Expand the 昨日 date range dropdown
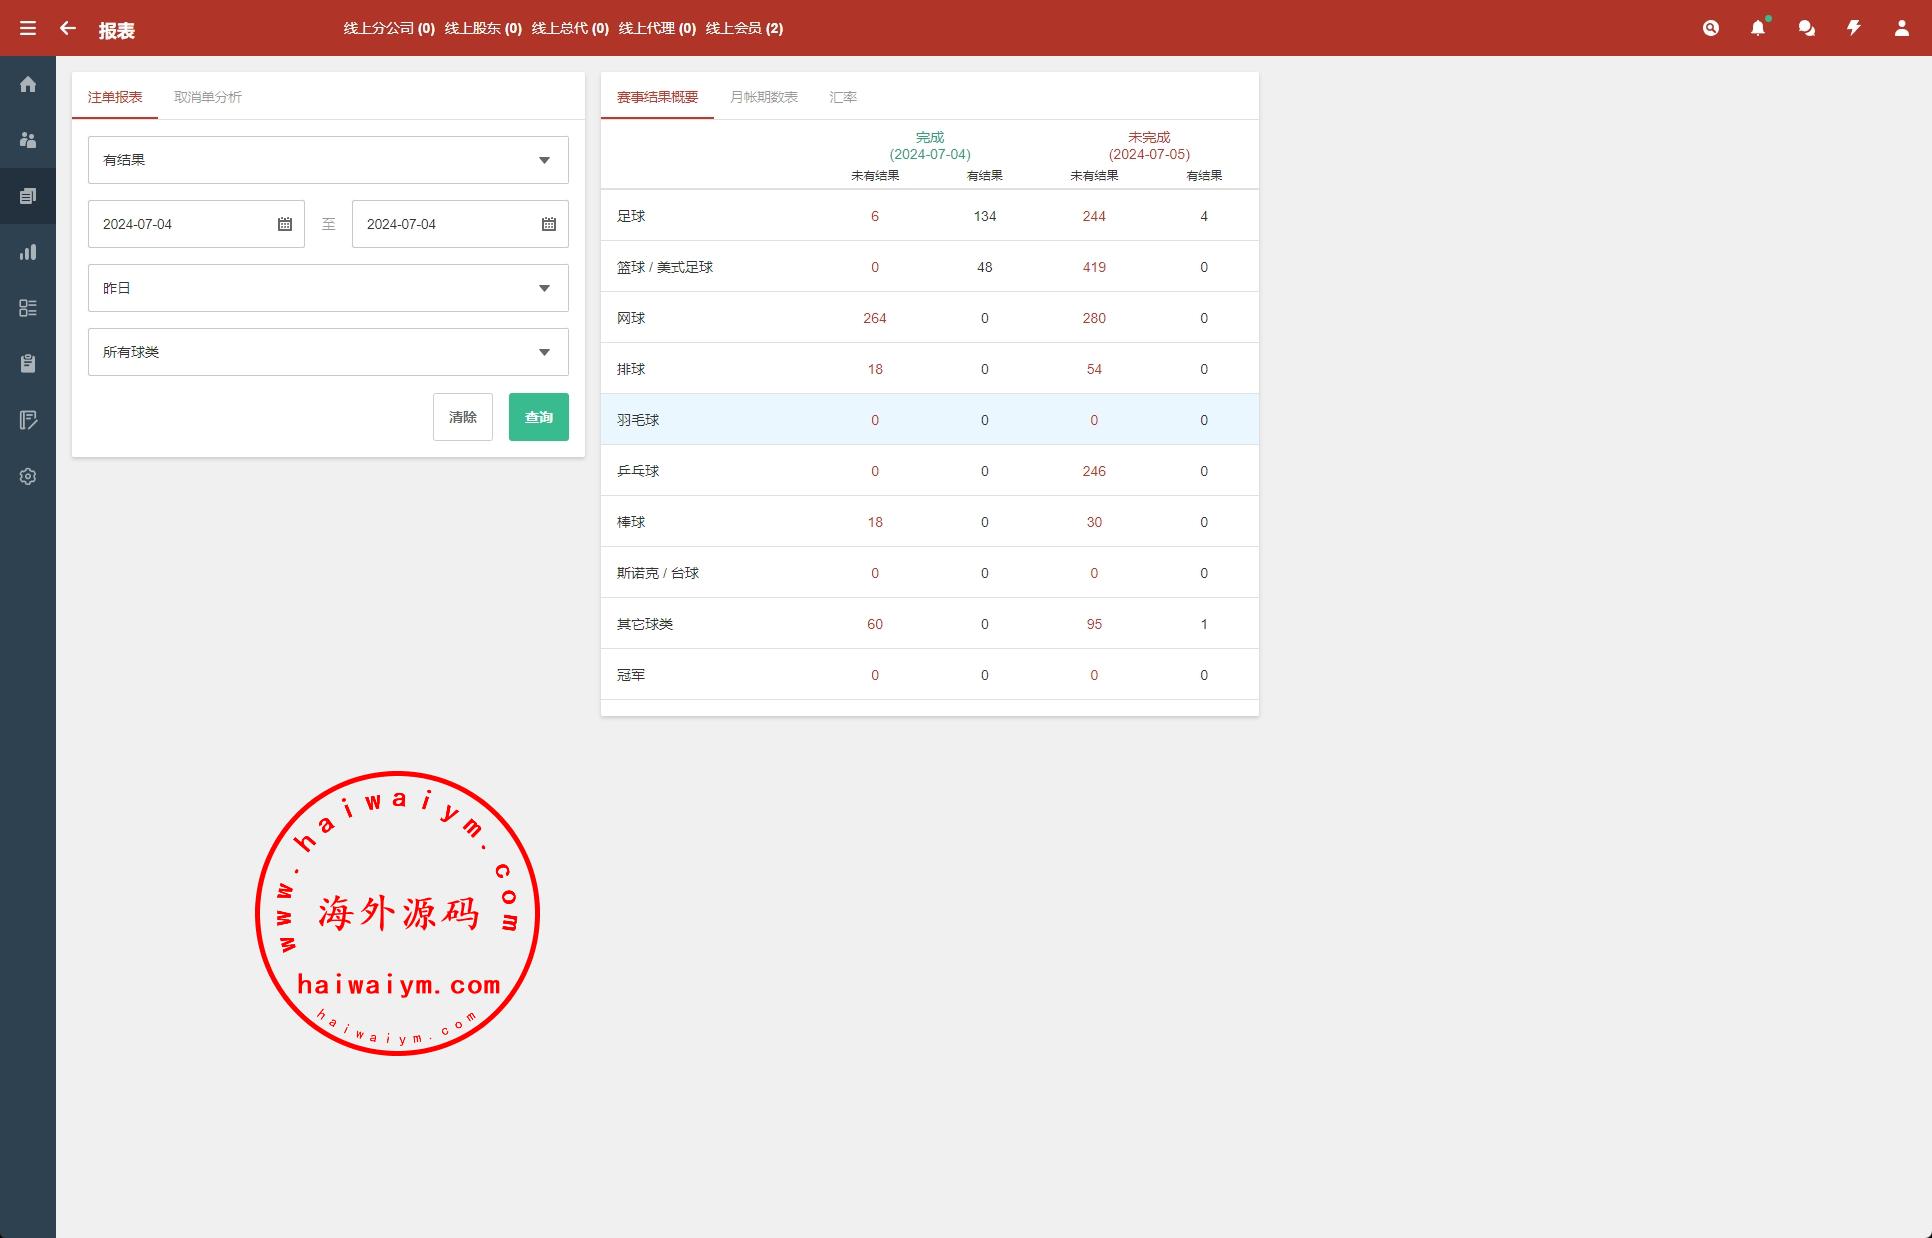1932x1238 pixels. tap(328, 288)
